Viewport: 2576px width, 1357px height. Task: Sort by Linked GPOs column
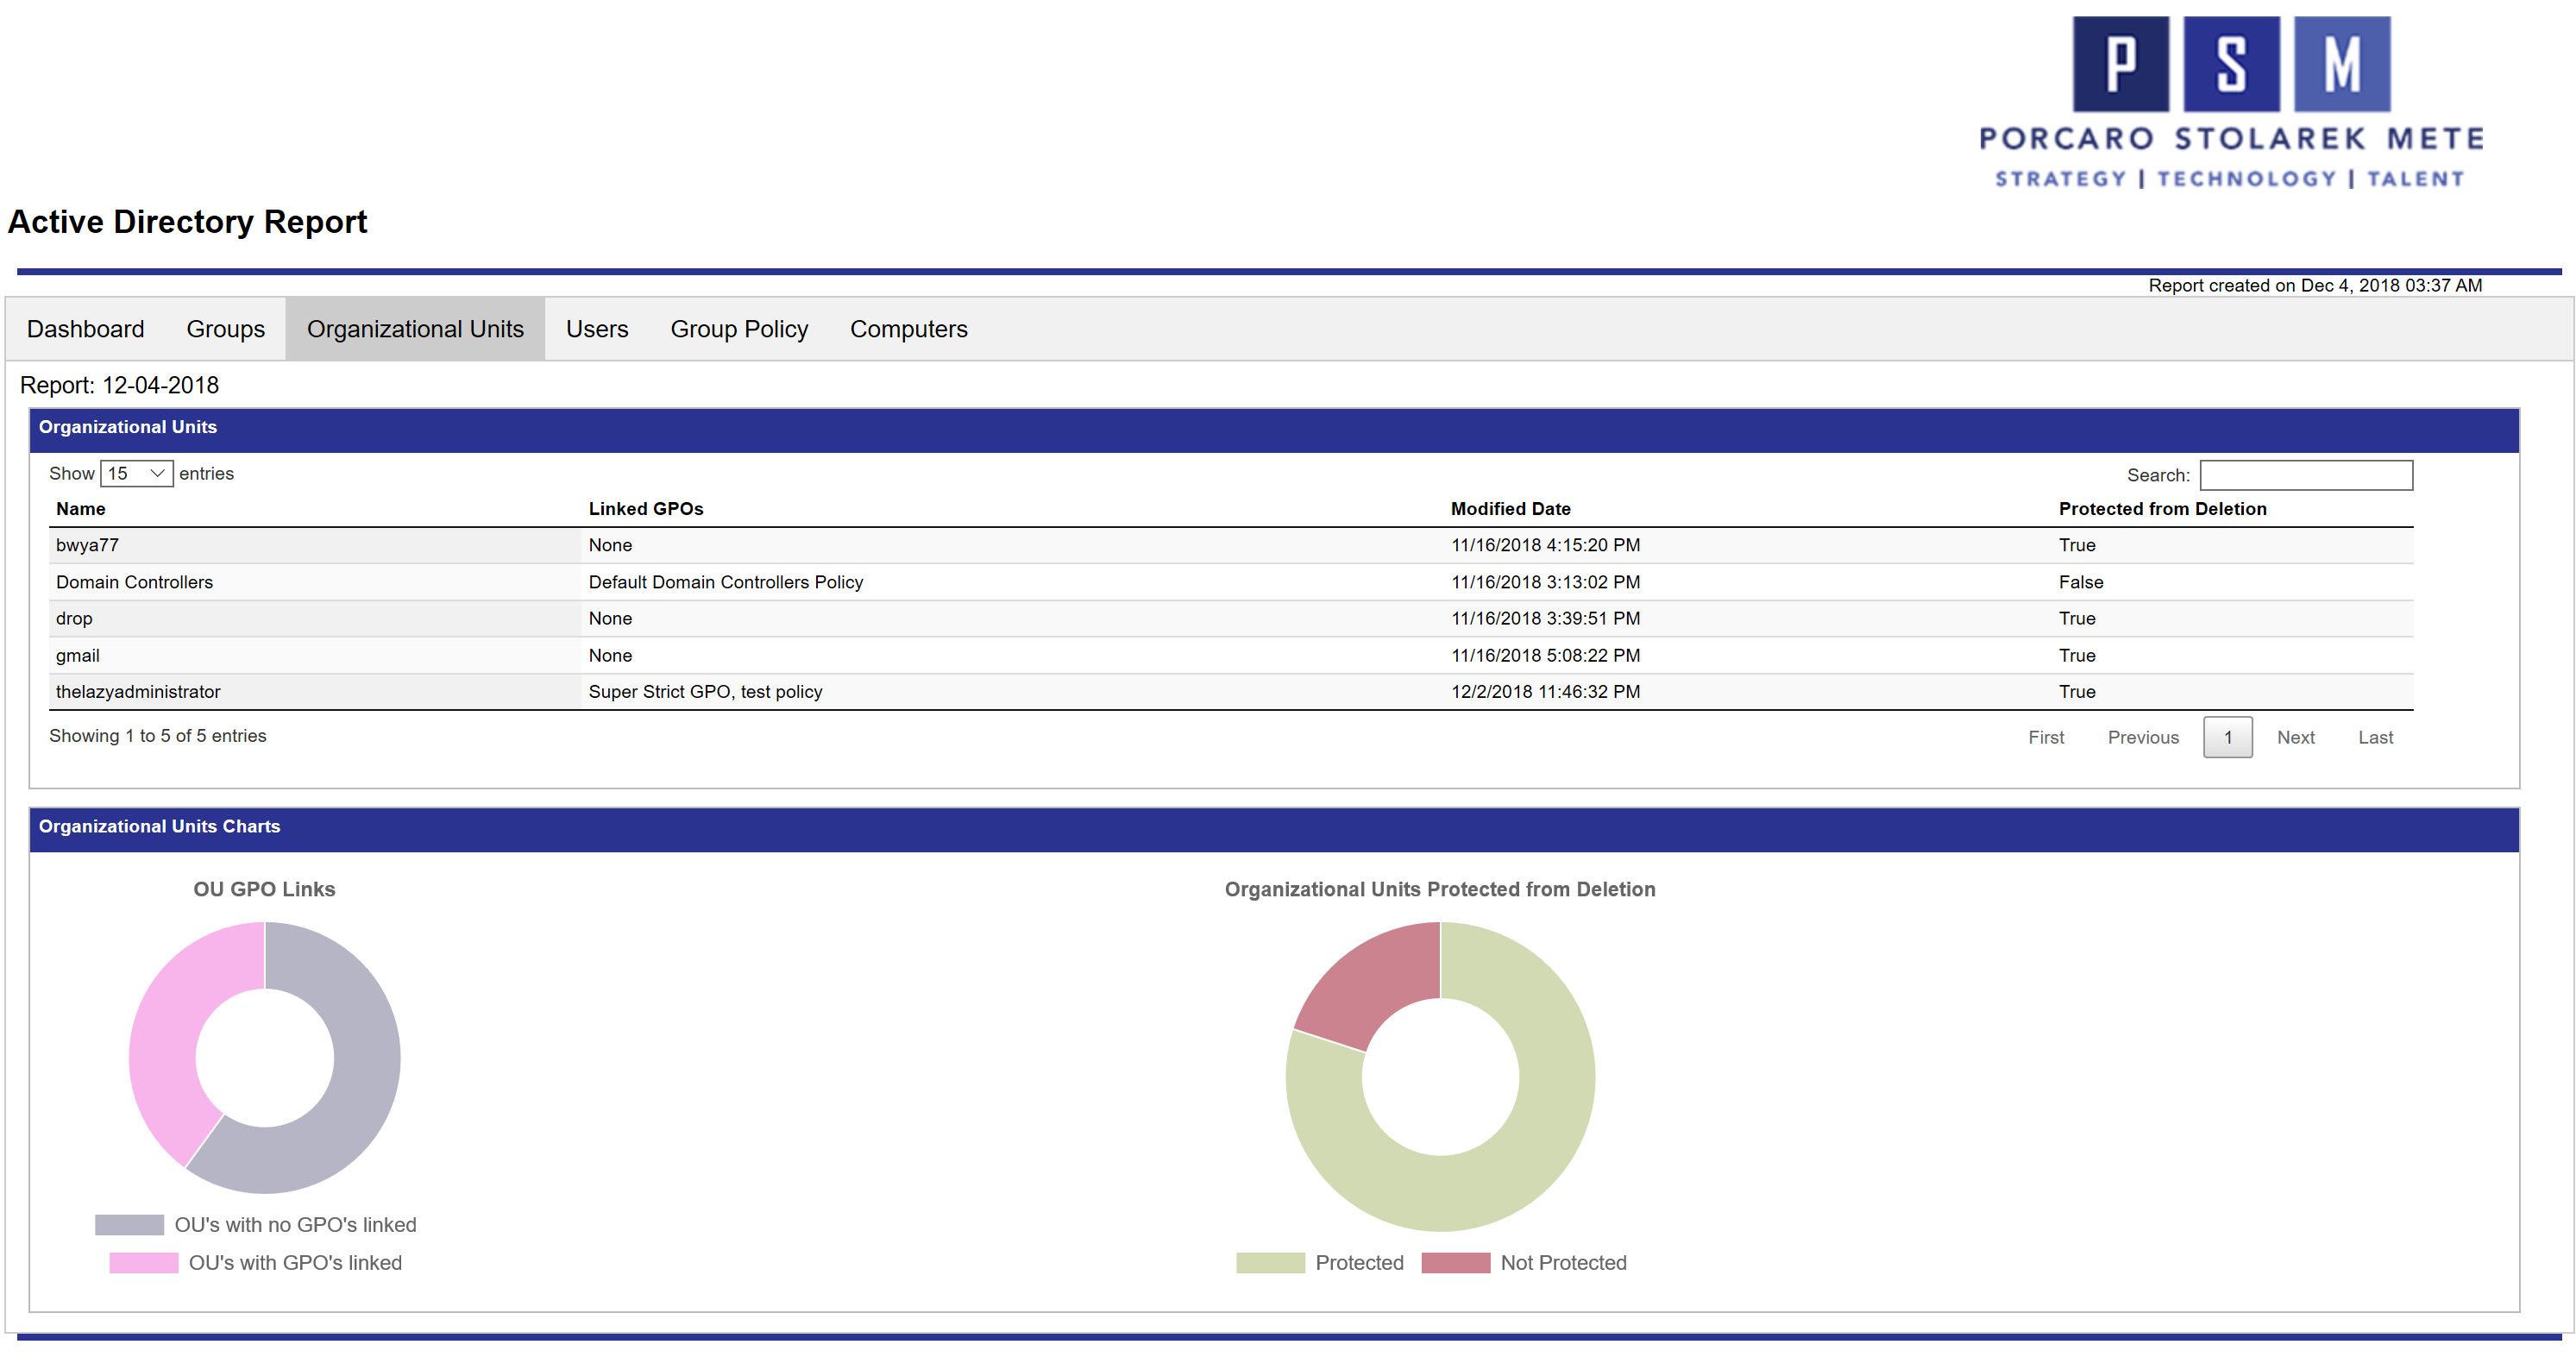tap(646, 509)
